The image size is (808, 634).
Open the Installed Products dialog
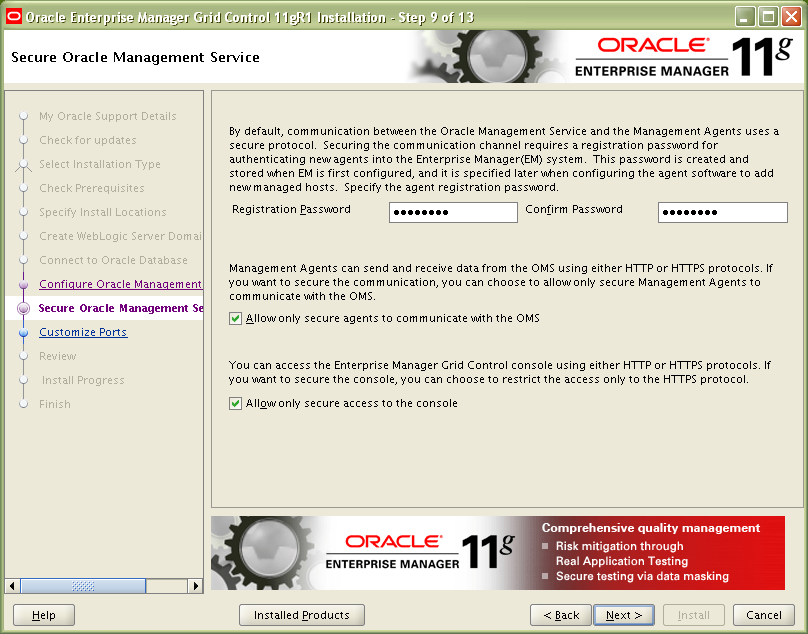[302, 615]
